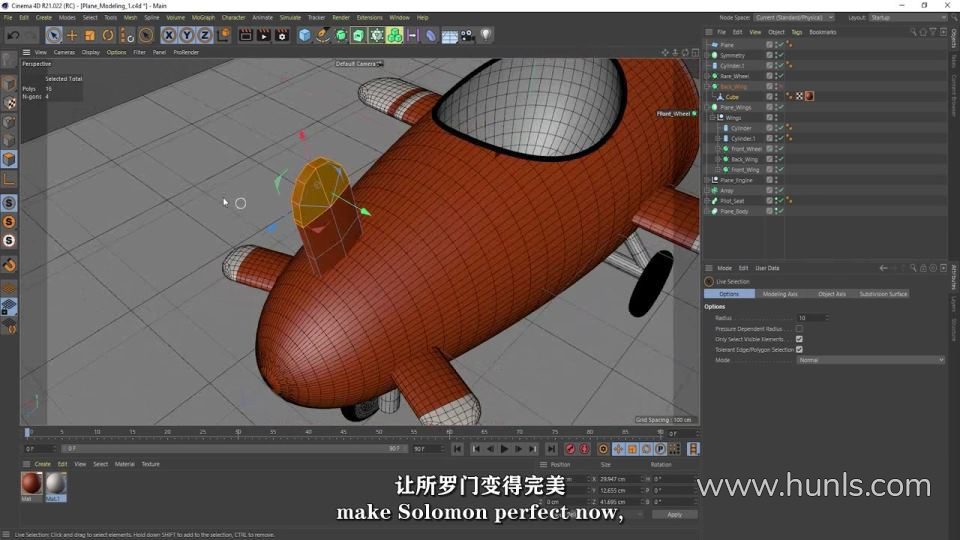Select the Rotate tool icon
960x540 pixels.
pyautogui.click(x=108, y=36)
